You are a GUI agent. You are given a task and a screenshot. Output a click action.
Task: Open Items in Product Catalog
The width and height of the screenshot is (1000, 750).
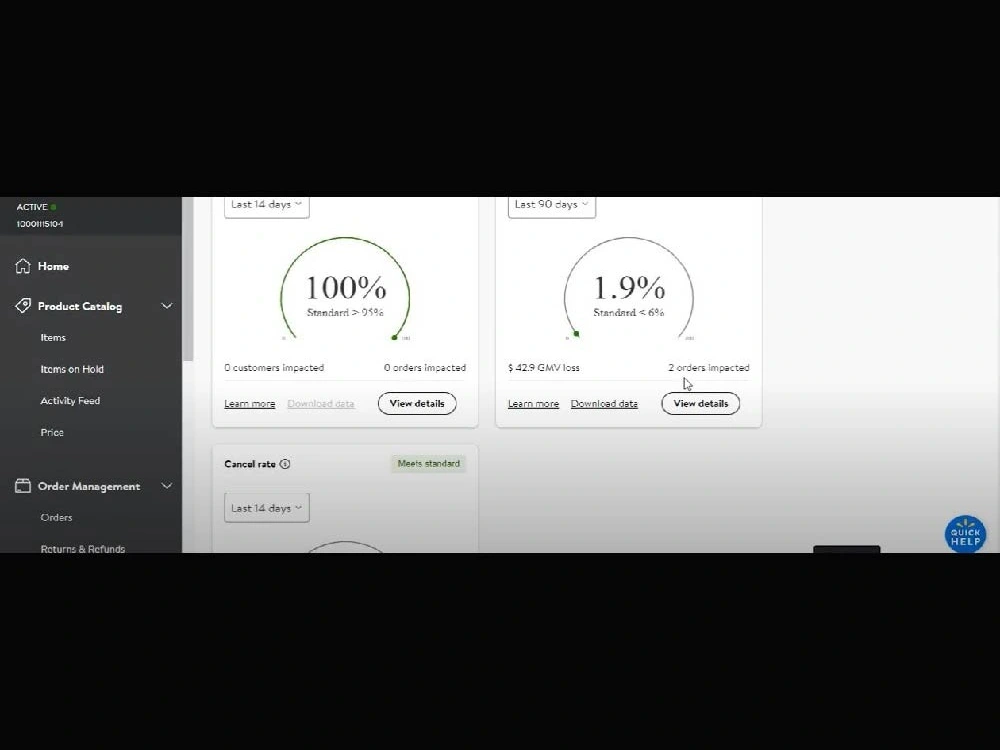(x=53, y=337)
